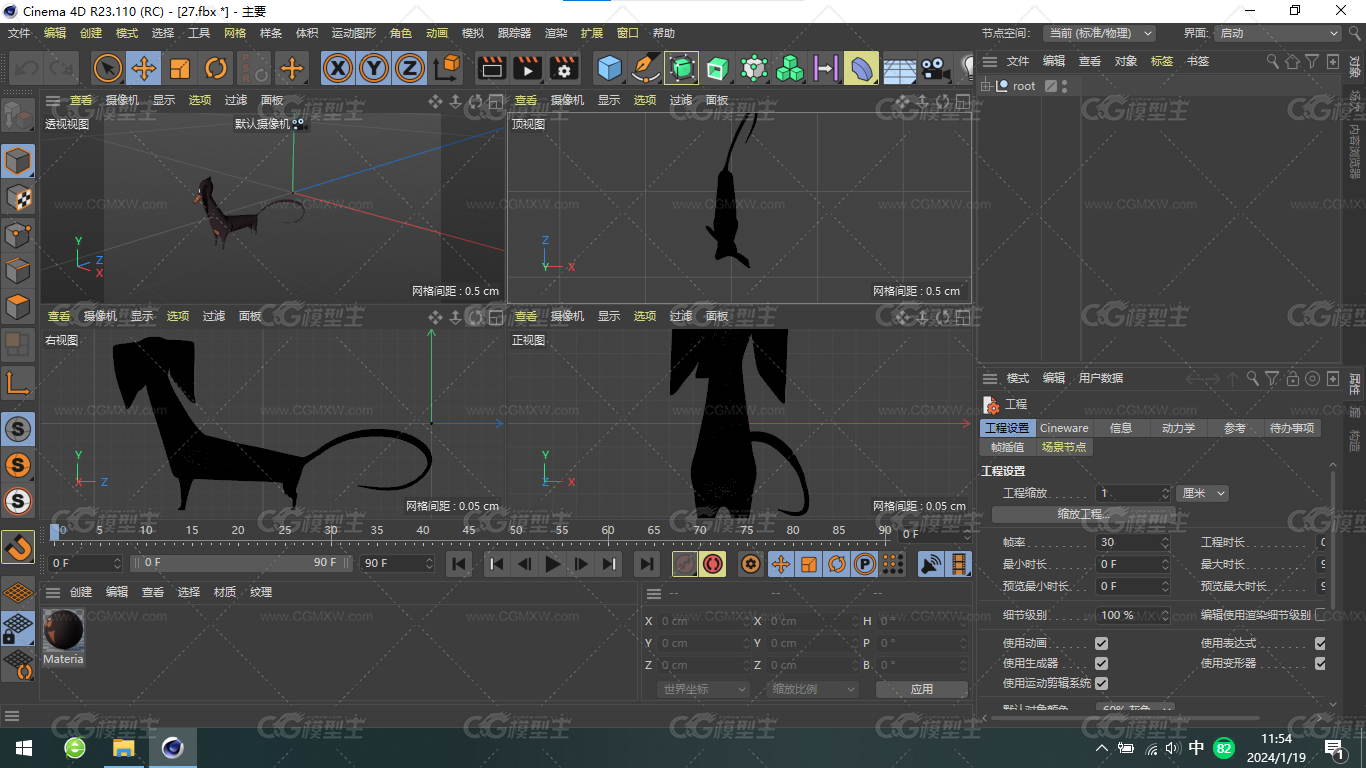Play the animation forward

pos(552,564)
